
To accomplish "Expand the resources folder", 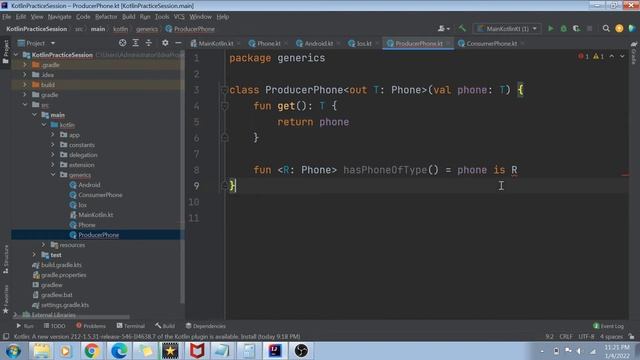I will pyautogui.click(x=44, y=245).
